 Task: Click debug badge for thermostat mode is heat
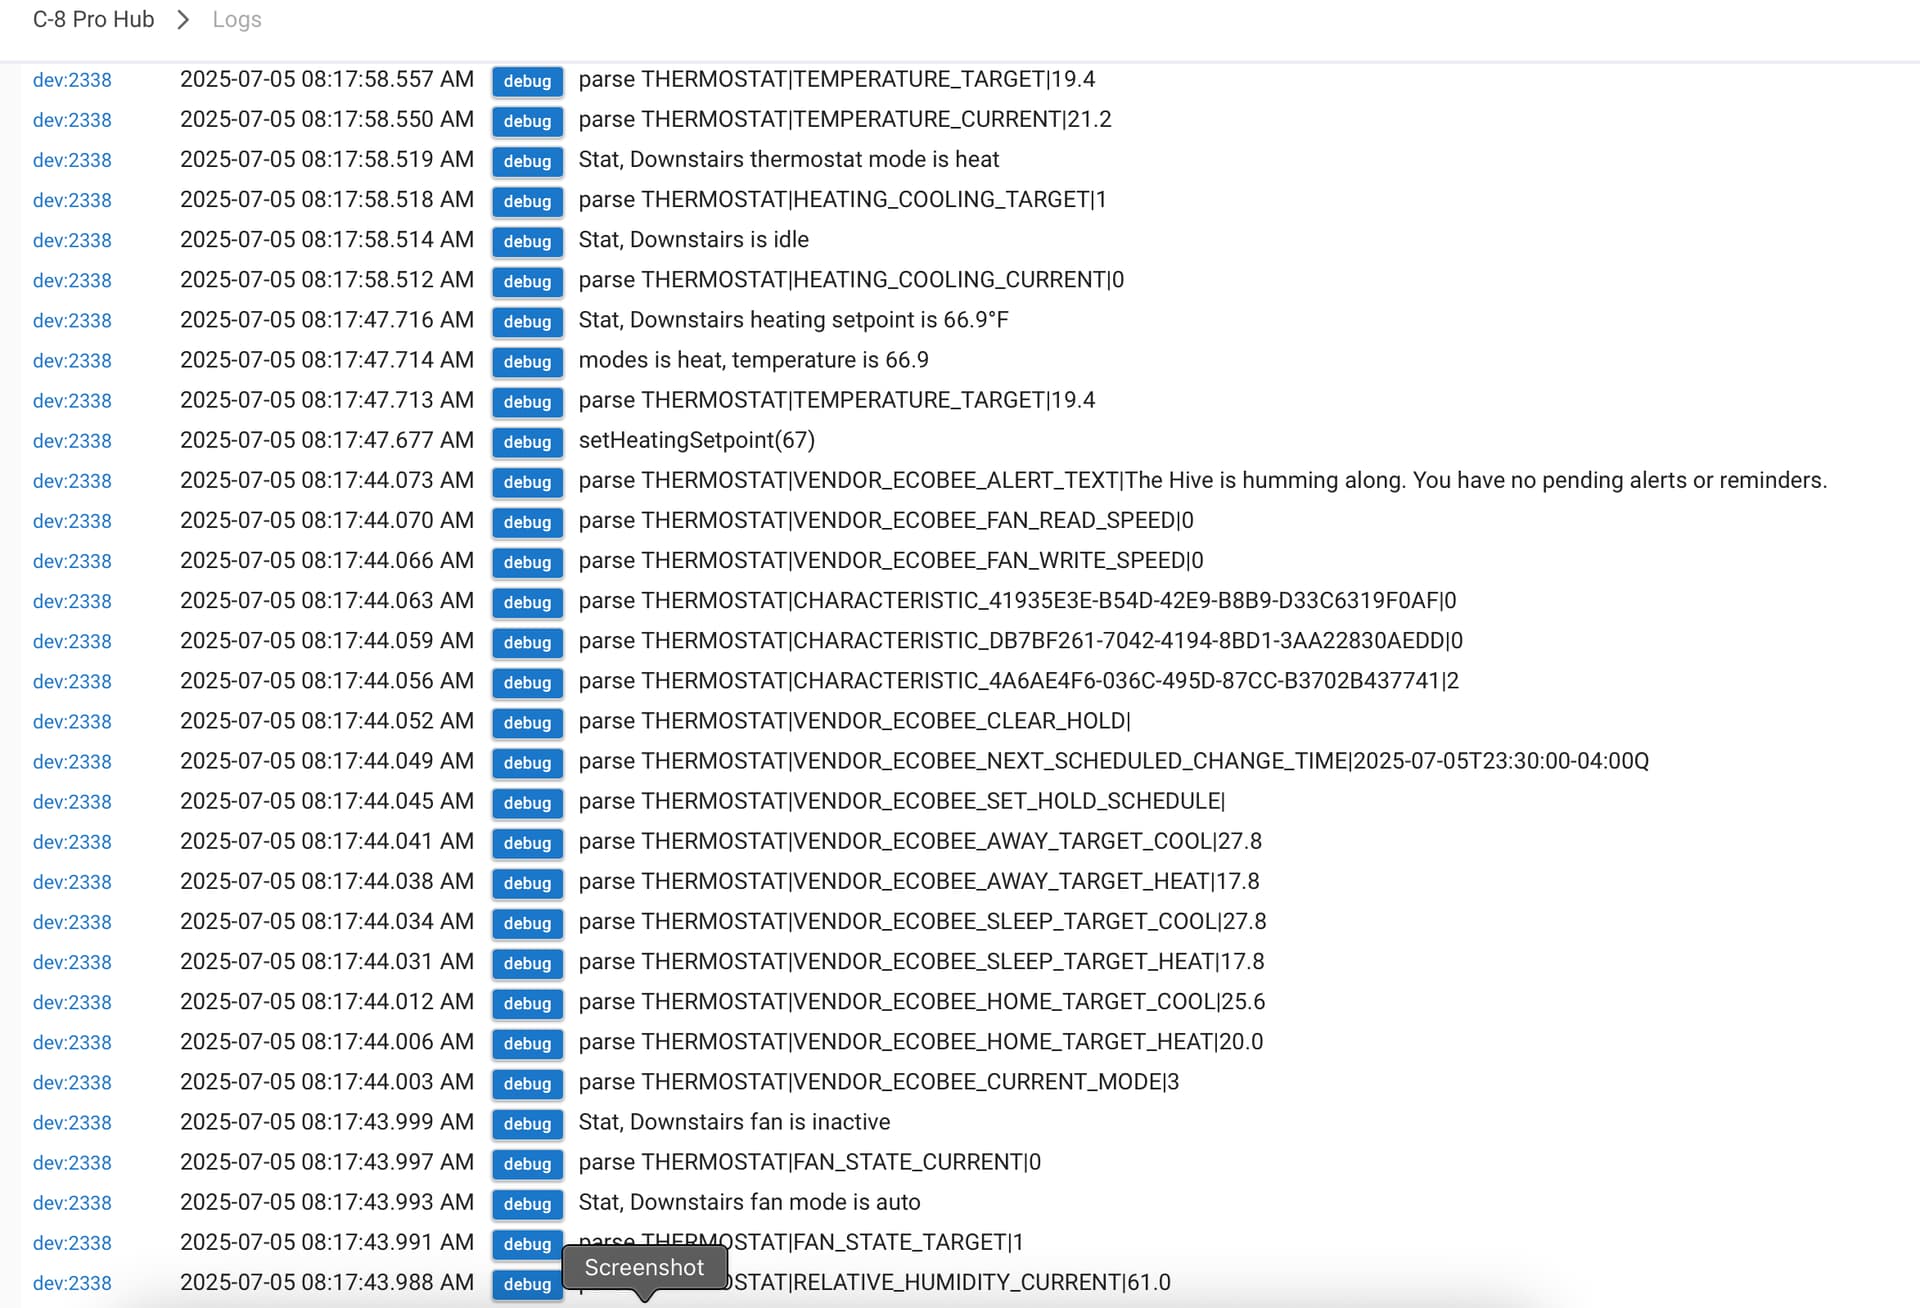pyautogui.click(x=527, y=161)
